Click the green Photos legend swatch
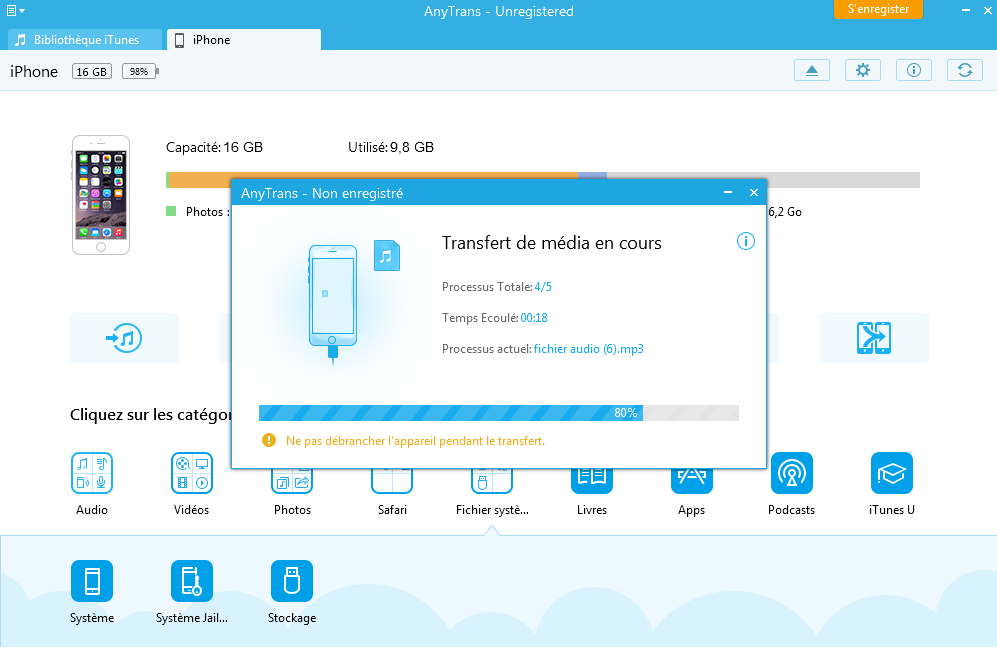 171,211
